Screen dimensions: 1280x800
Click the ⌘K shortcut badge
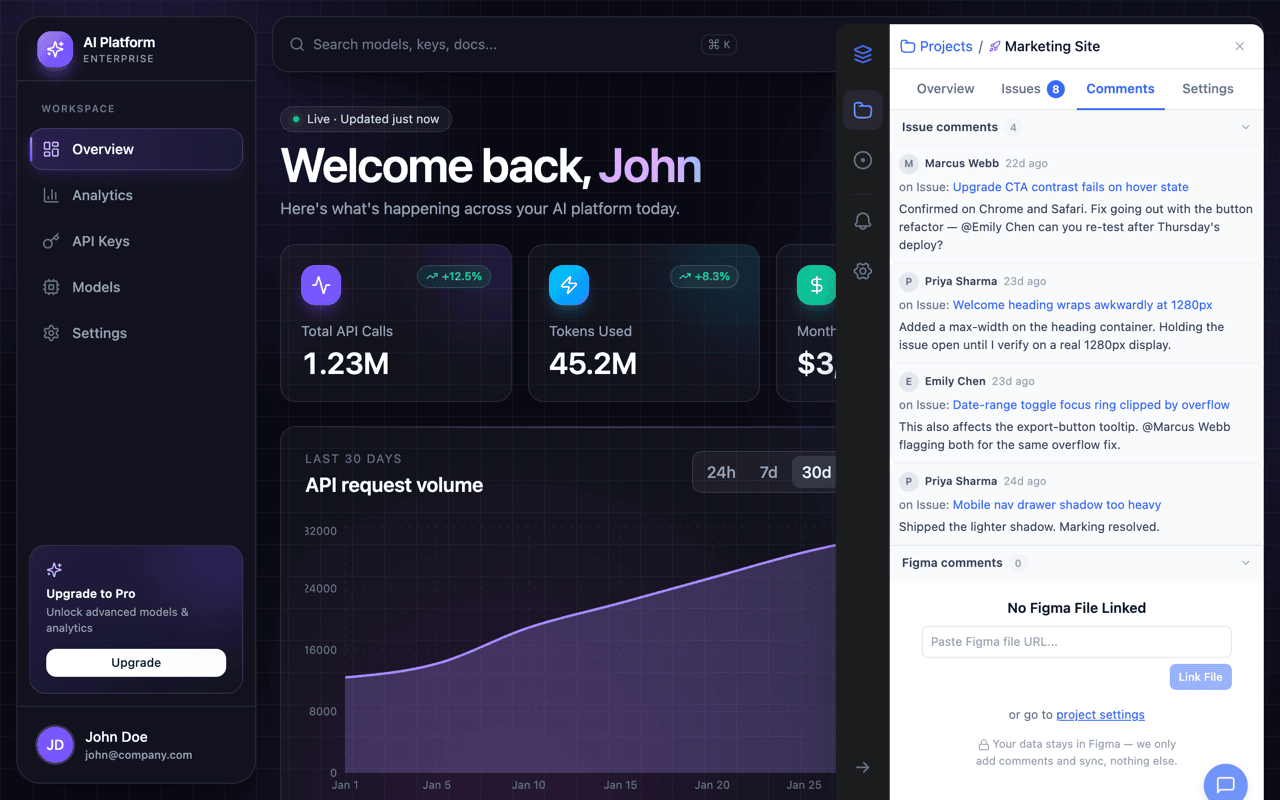pyautogui.click(x=719, y=44)
